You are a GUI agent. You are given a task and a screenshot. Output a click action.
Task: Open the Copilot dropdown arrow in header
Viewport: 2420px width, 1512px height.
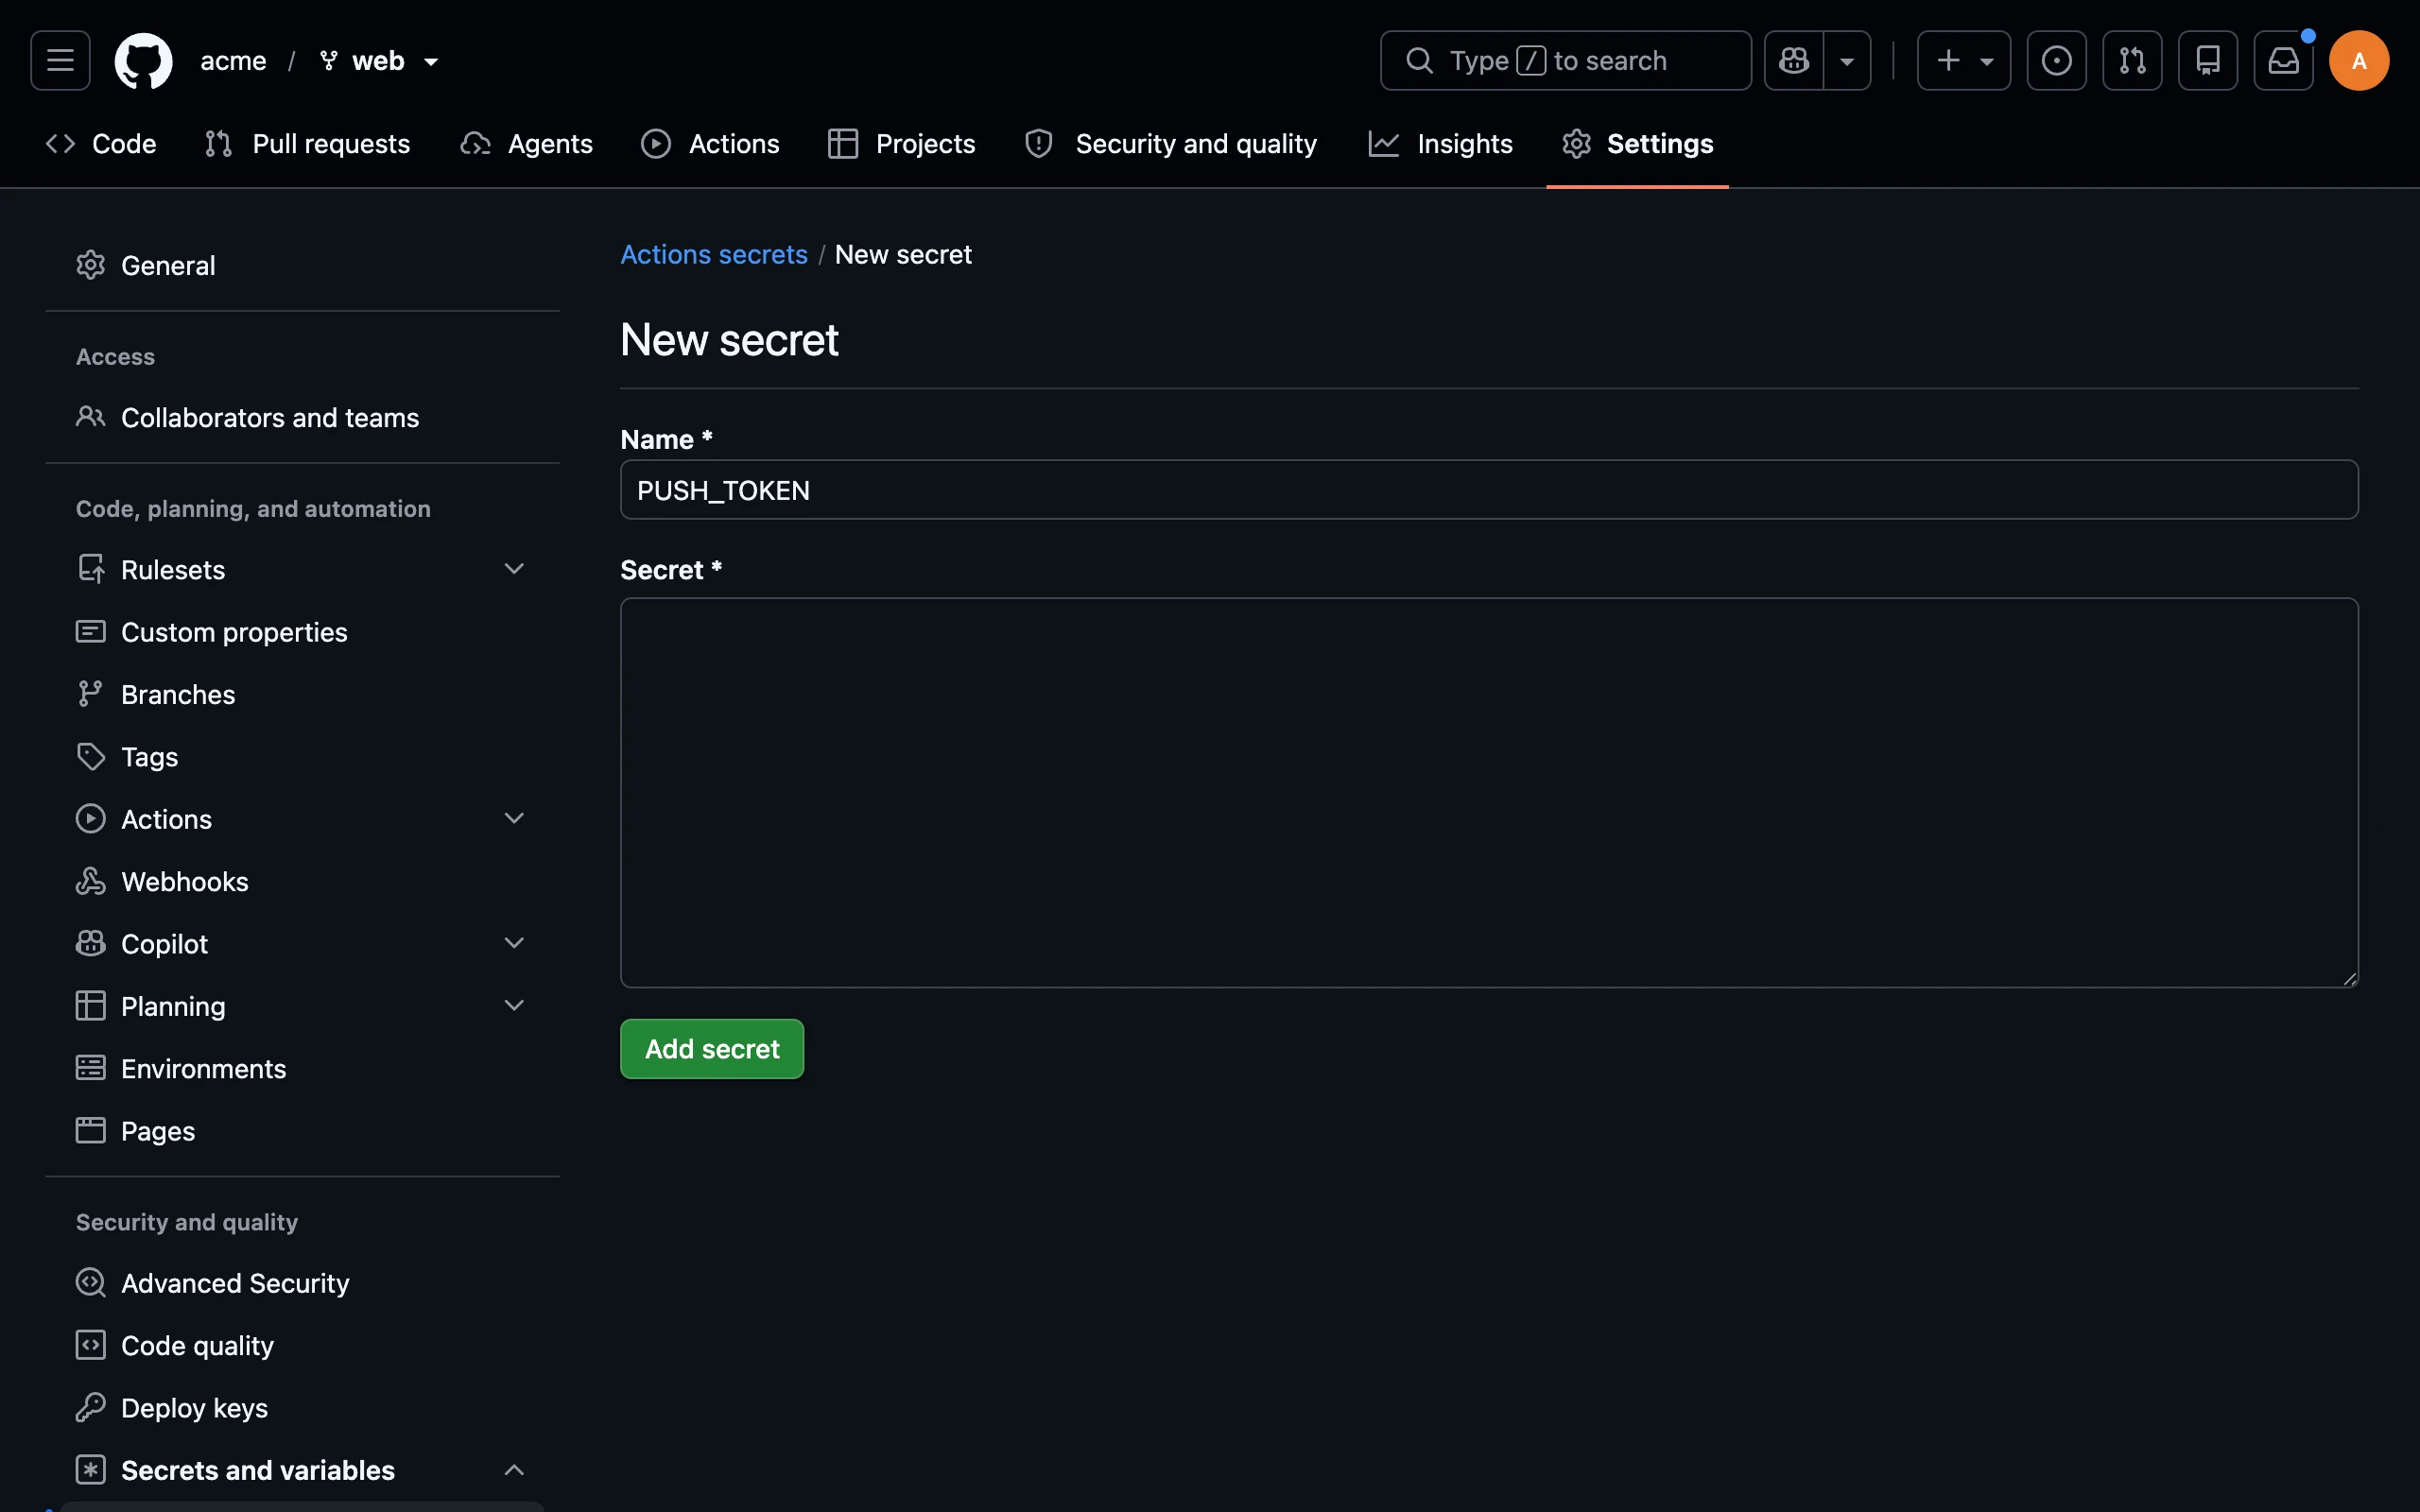[1847, 61]
